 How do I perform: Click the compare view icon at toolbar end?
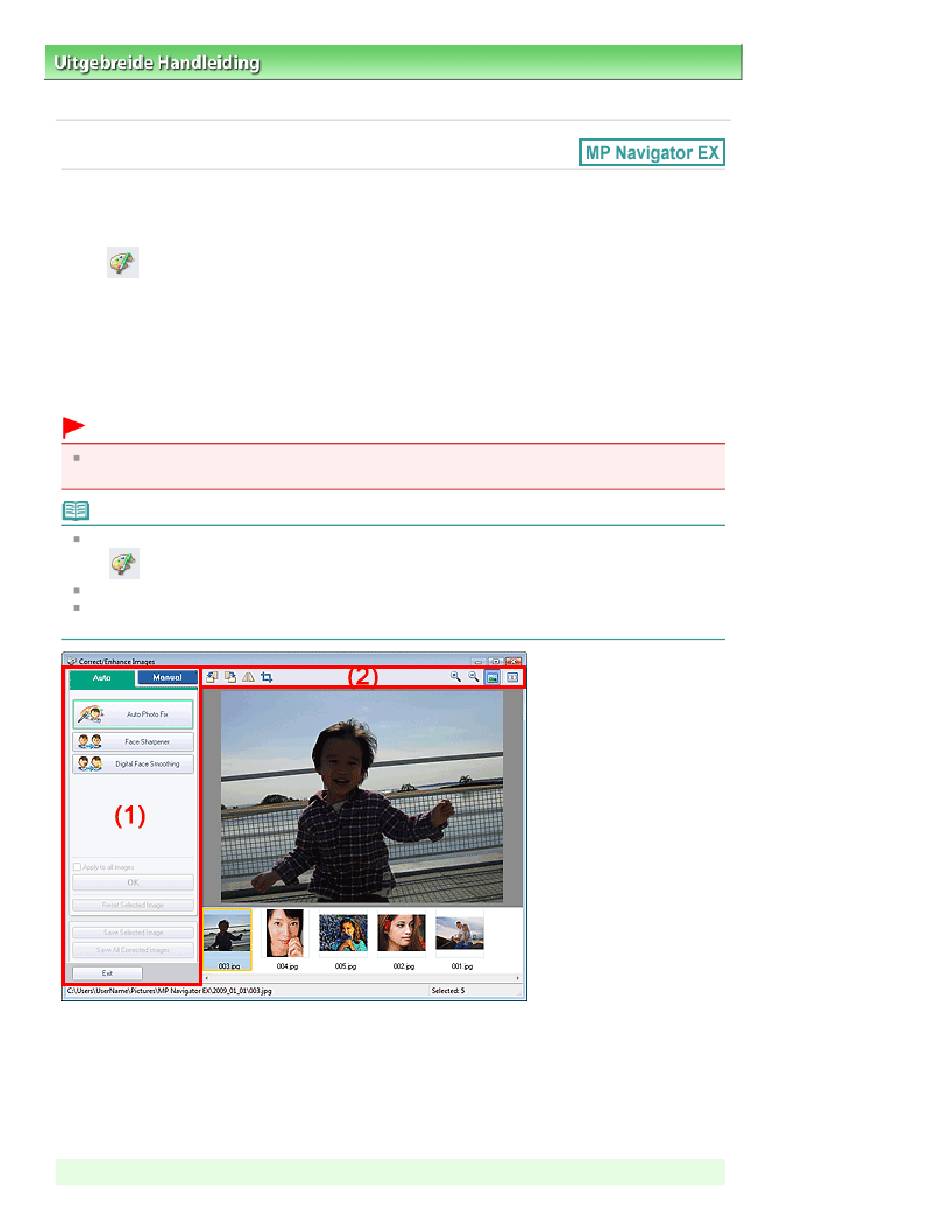(x=512, y=677)
